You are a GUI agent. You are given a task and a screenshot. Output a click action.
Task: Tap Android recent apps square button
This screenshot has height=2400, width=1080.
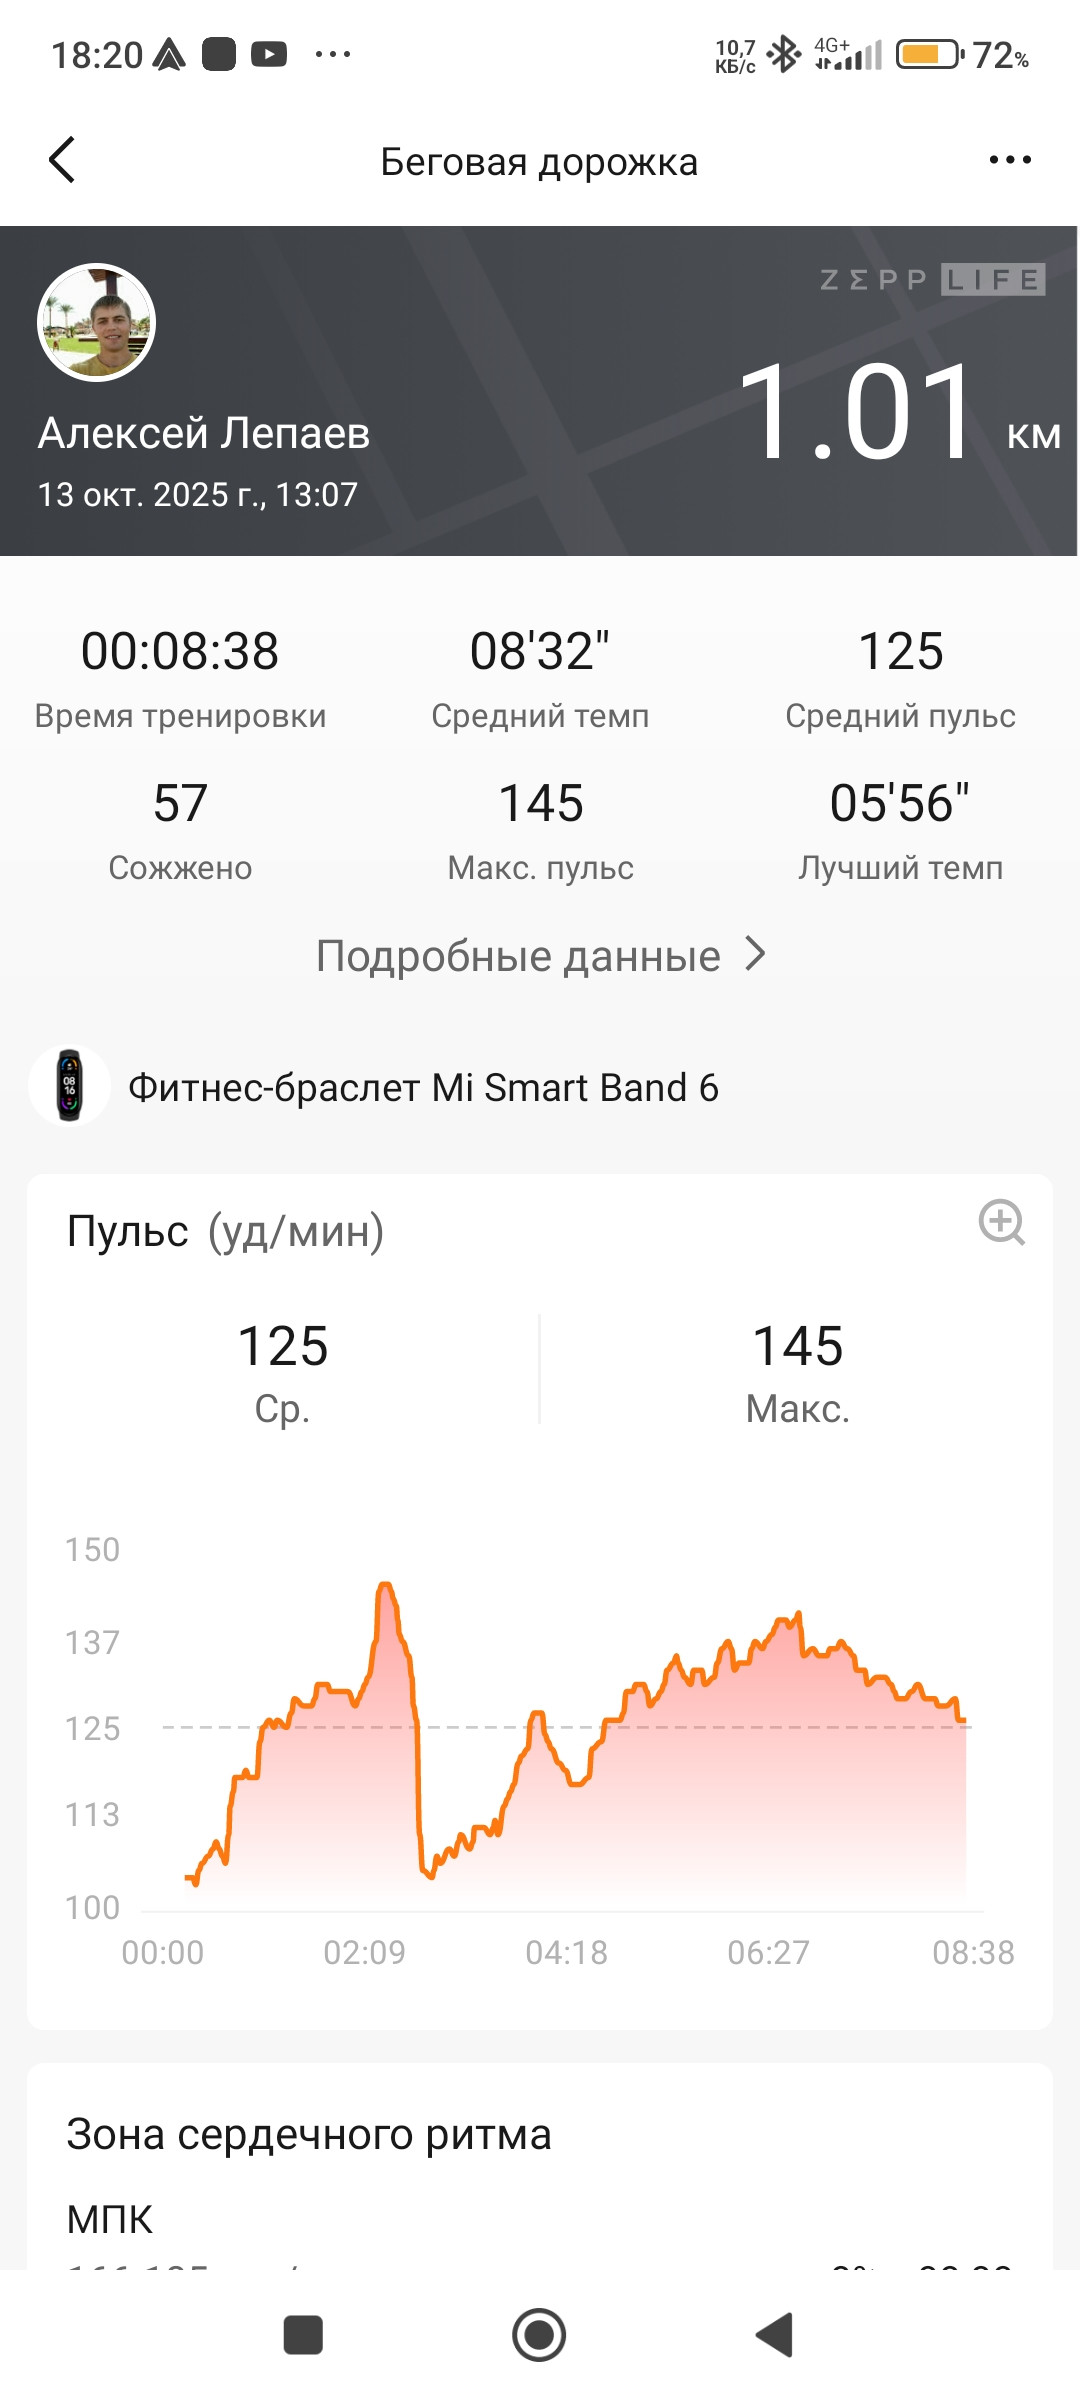point(303,2335)
